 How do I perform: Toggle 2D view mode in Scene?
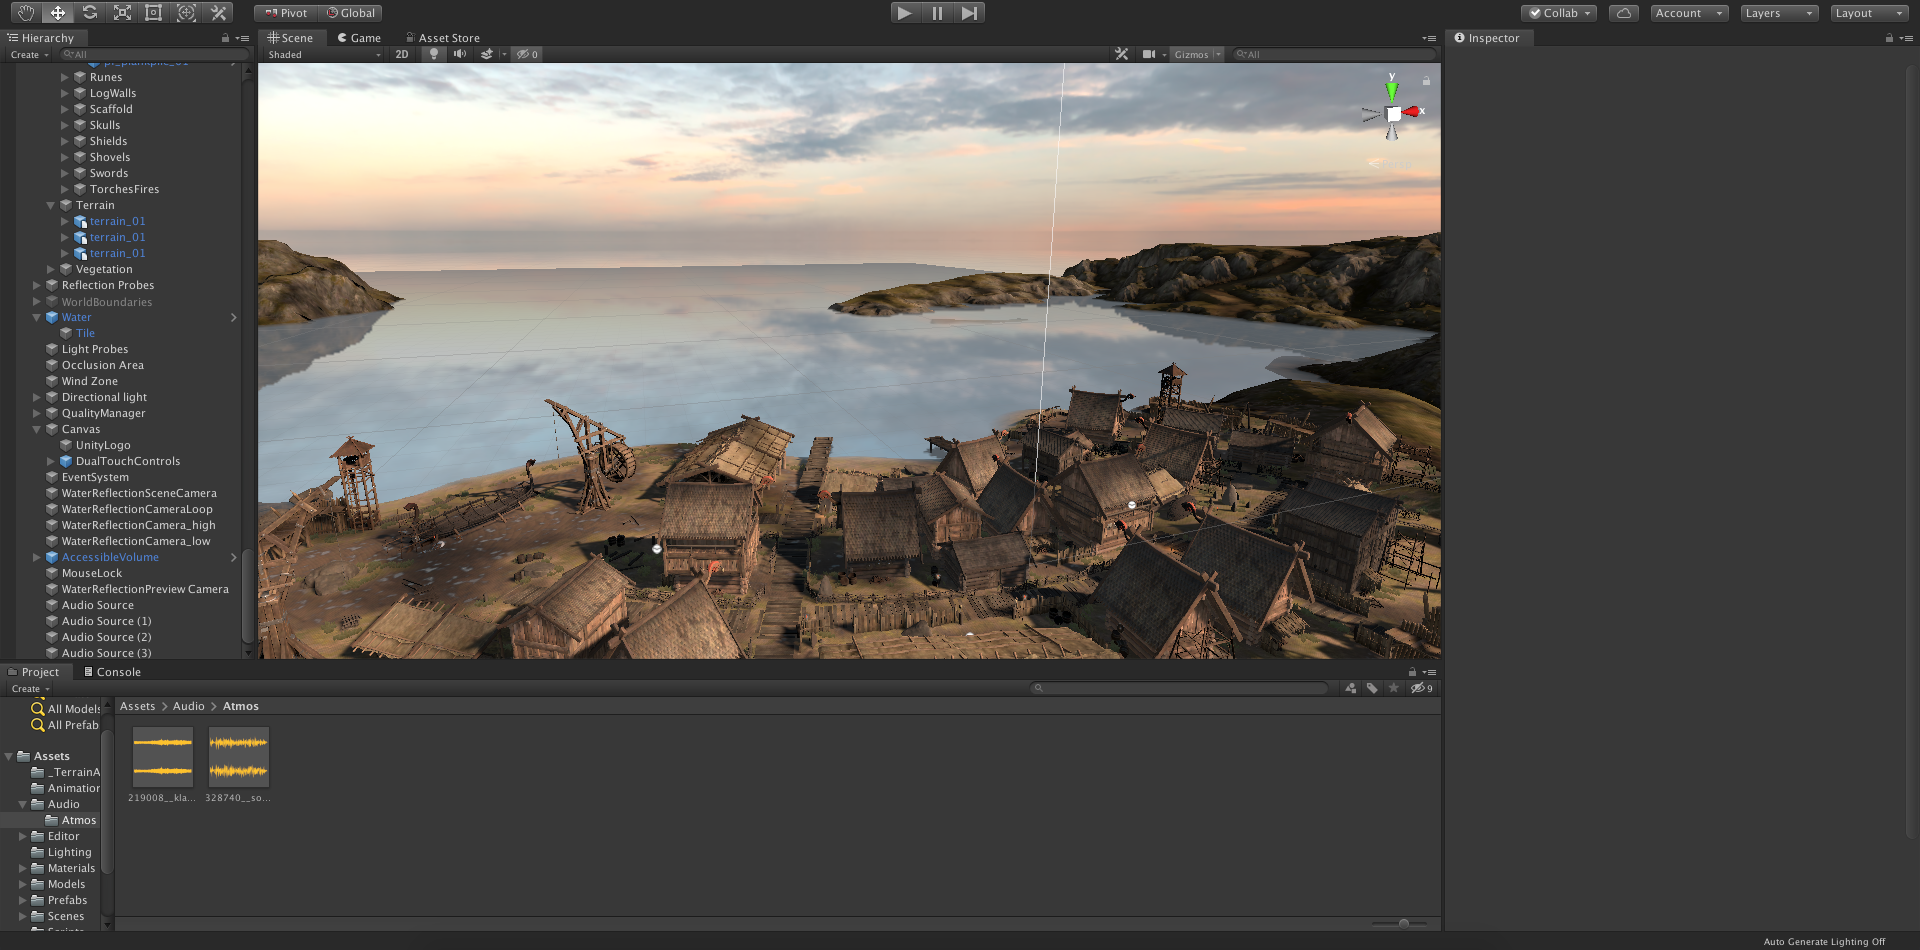(x=402, y=55)
